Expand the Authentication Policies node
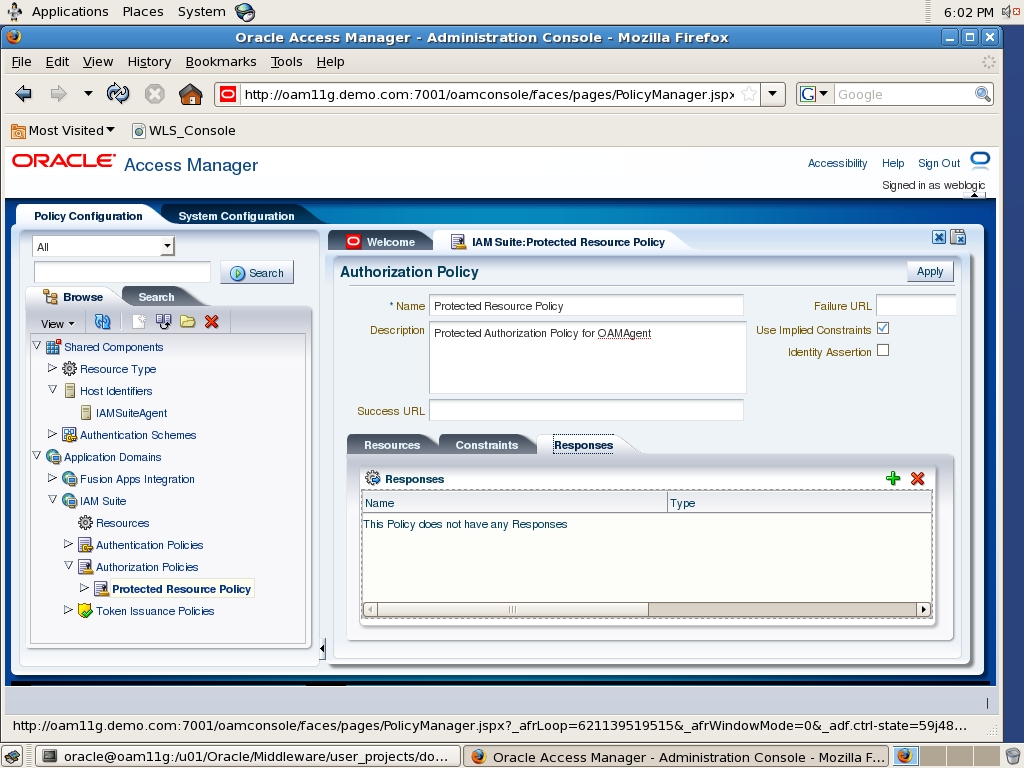The width and height of the screenshot is (1024, 768). click(68, 545)
